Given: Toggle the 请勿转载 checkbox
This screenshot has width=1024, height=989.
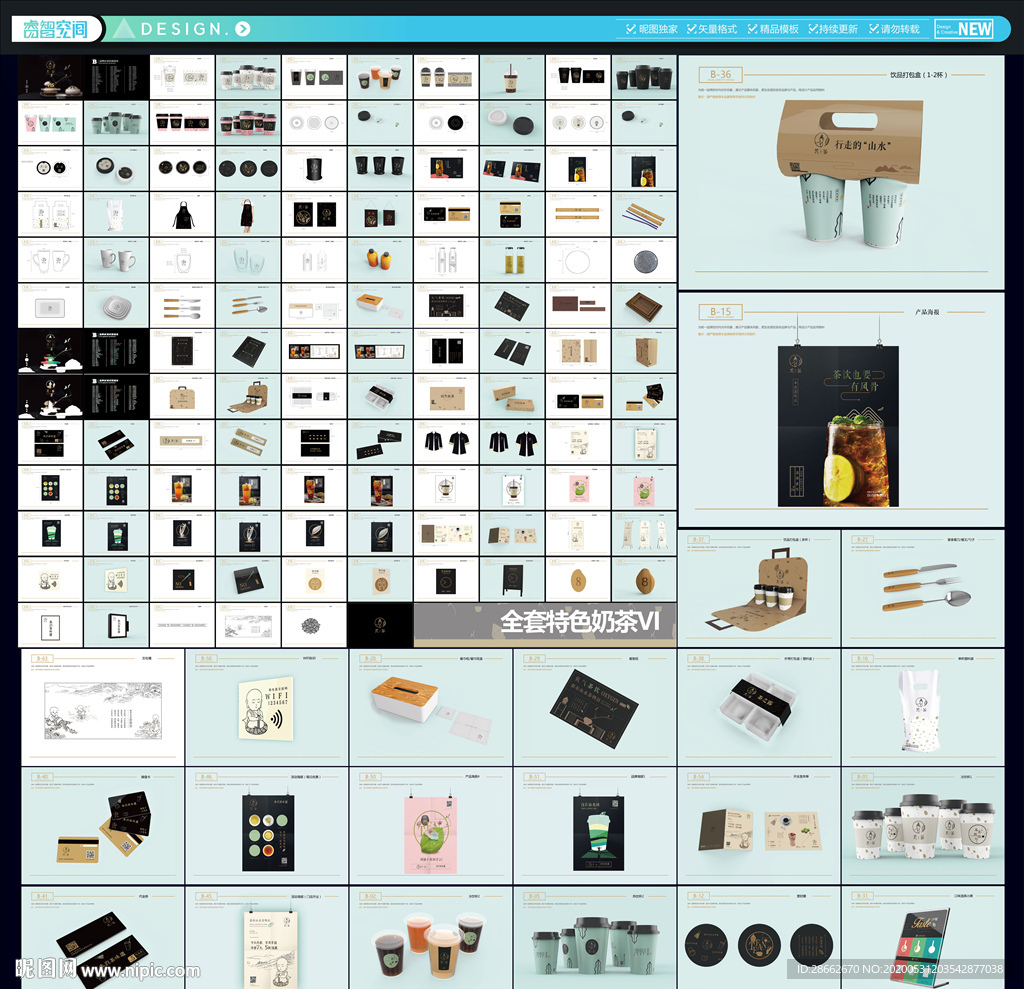Looking at the screenshot, I should click(874, 29).
